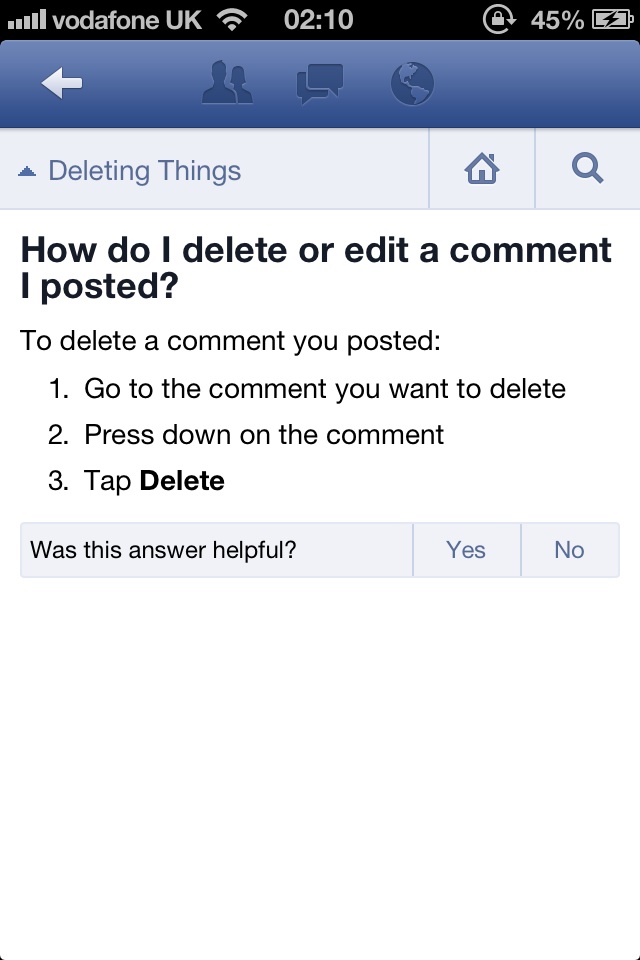Tap the cellular signal strength bars
This screenshot has height=960, width=640.
tap(26, 20)
